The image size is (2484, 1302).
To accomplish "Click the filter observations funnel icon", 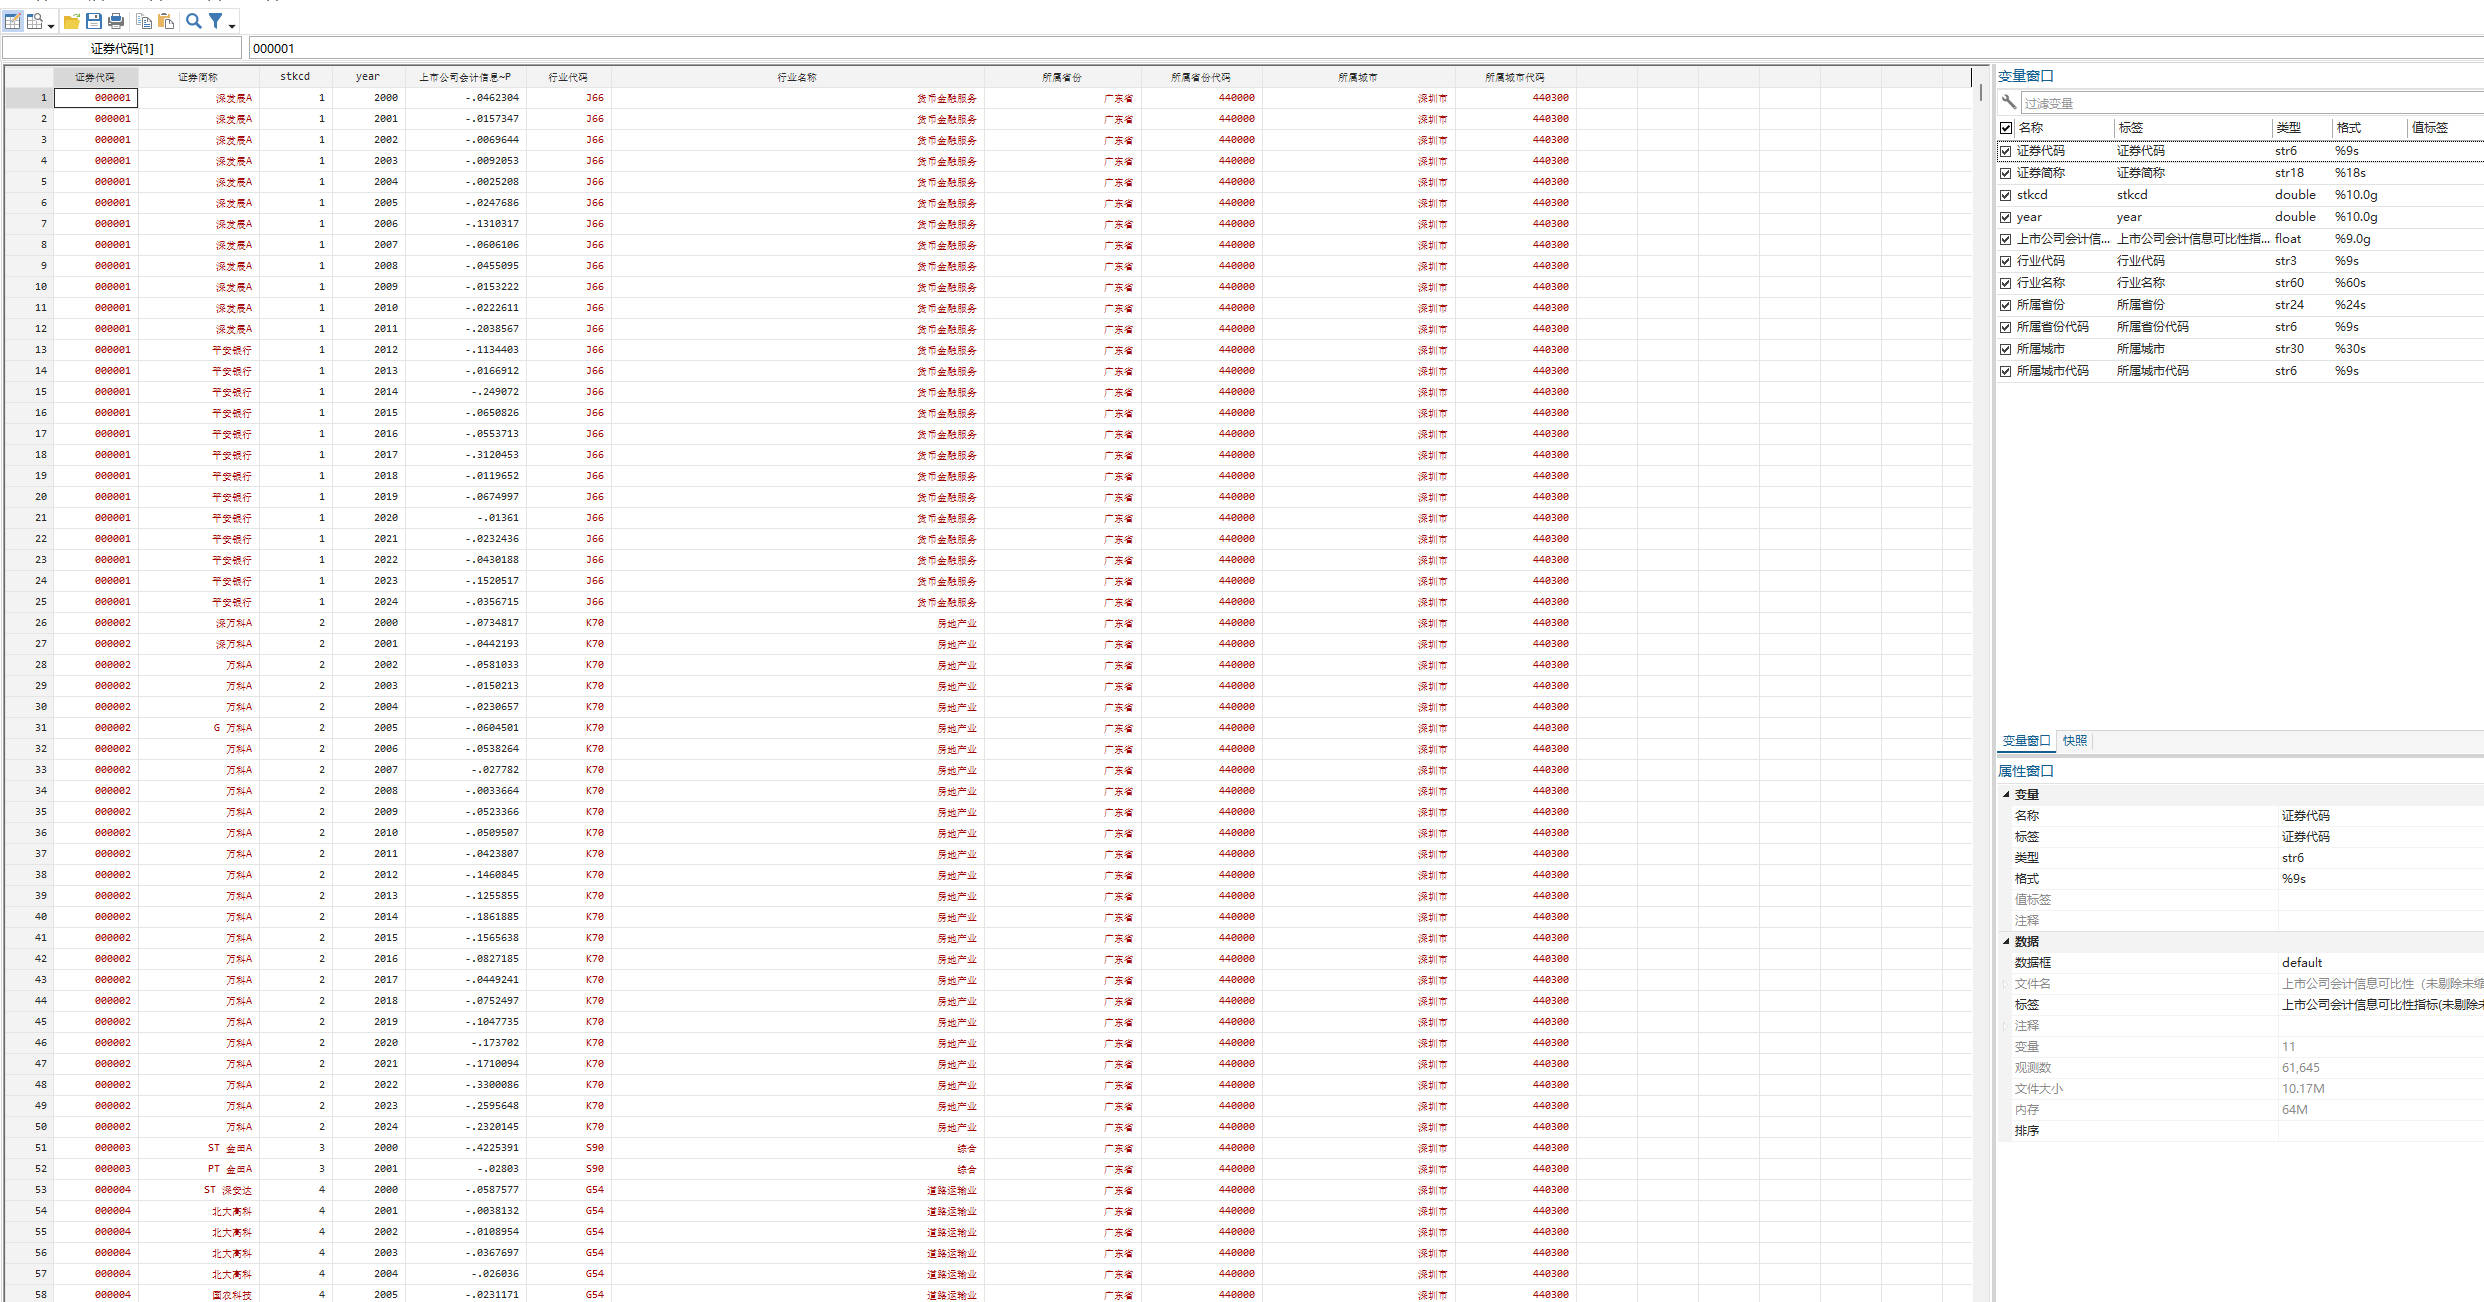I will (x=215, y=21).
